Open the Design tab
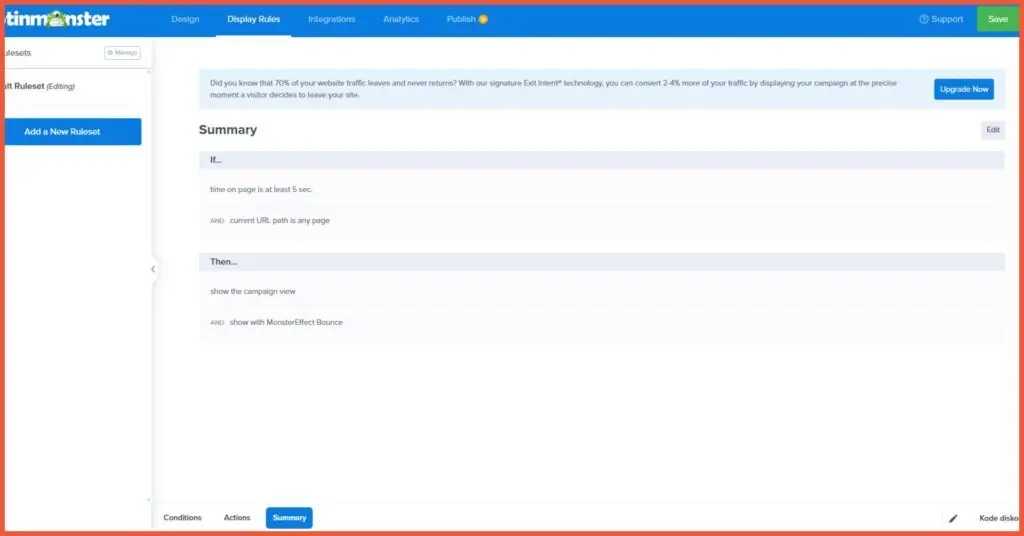 tap(185, 19)
